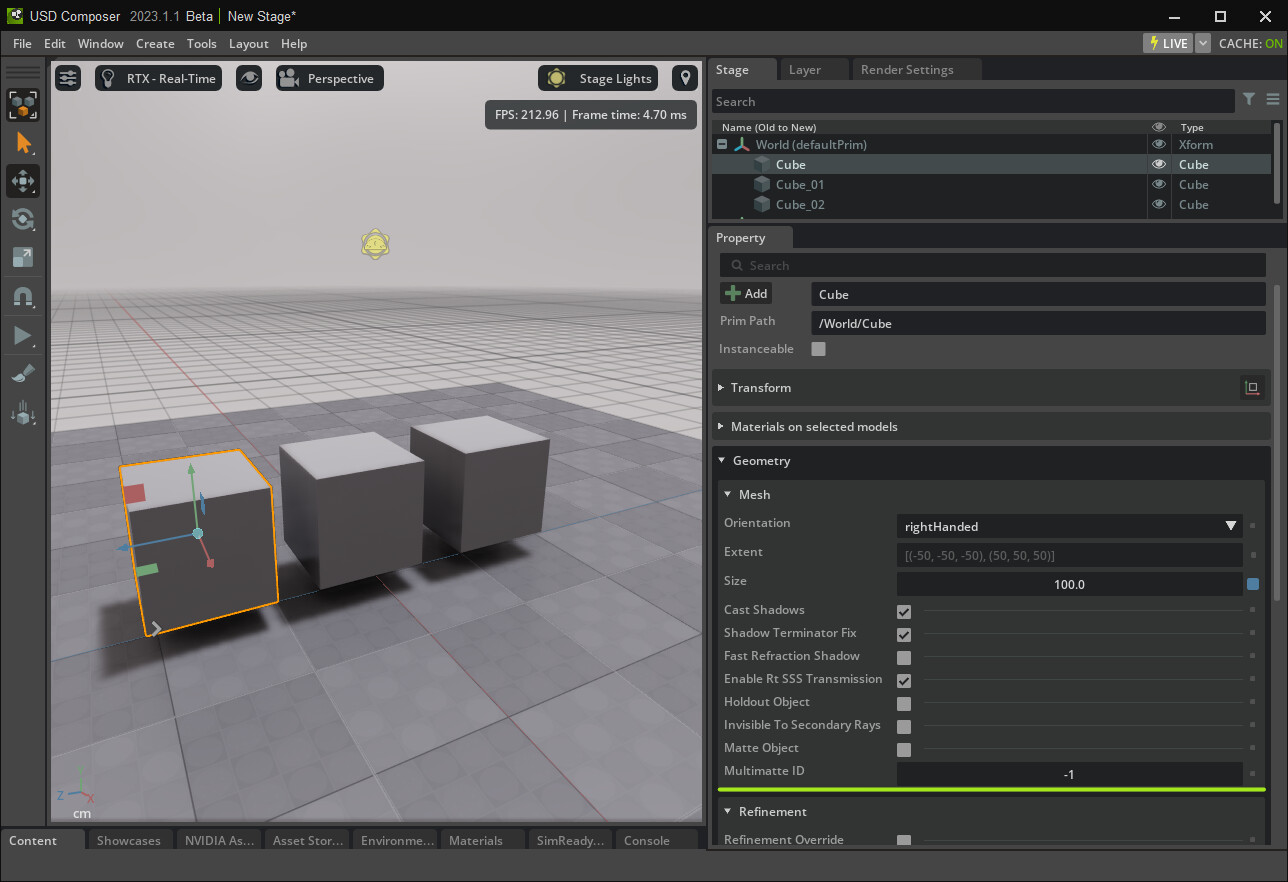The height and width of the screenshot is (882, 1288).
Task: Collapse the Refinement section
Action: (728, 812)
